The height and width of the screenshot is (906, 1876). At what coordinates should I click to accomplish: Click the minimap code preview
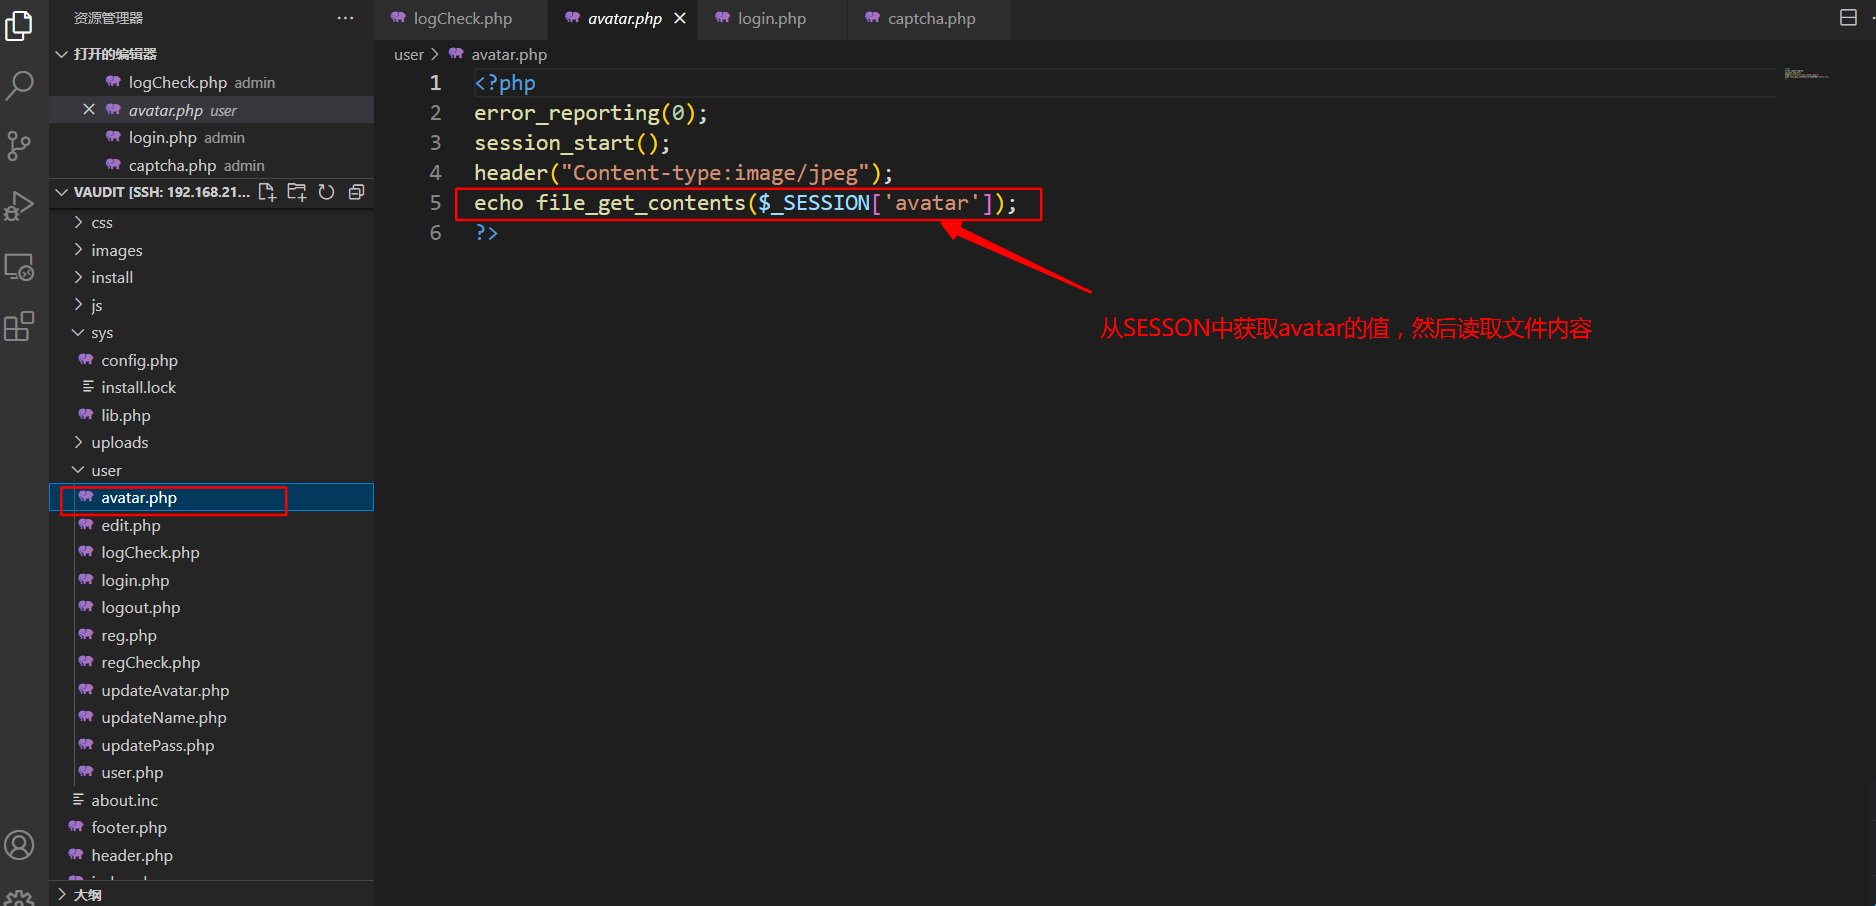[x=1806, y=74]
